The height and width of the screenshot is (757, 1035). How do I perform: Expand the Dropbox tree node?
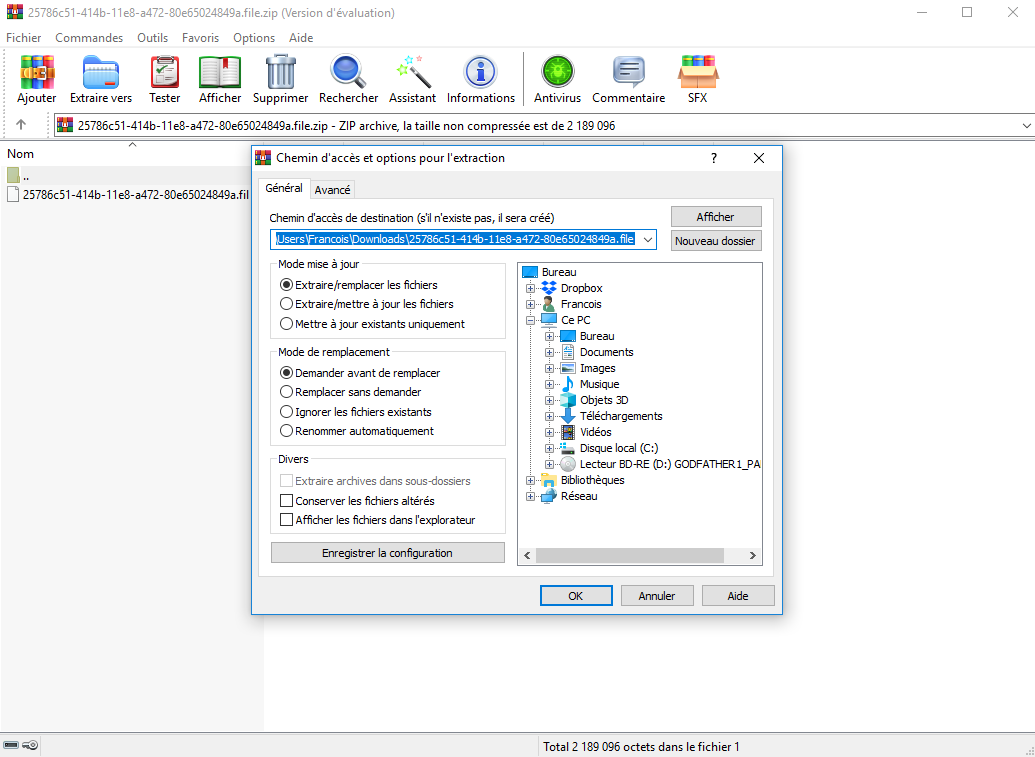coord(531,288)
